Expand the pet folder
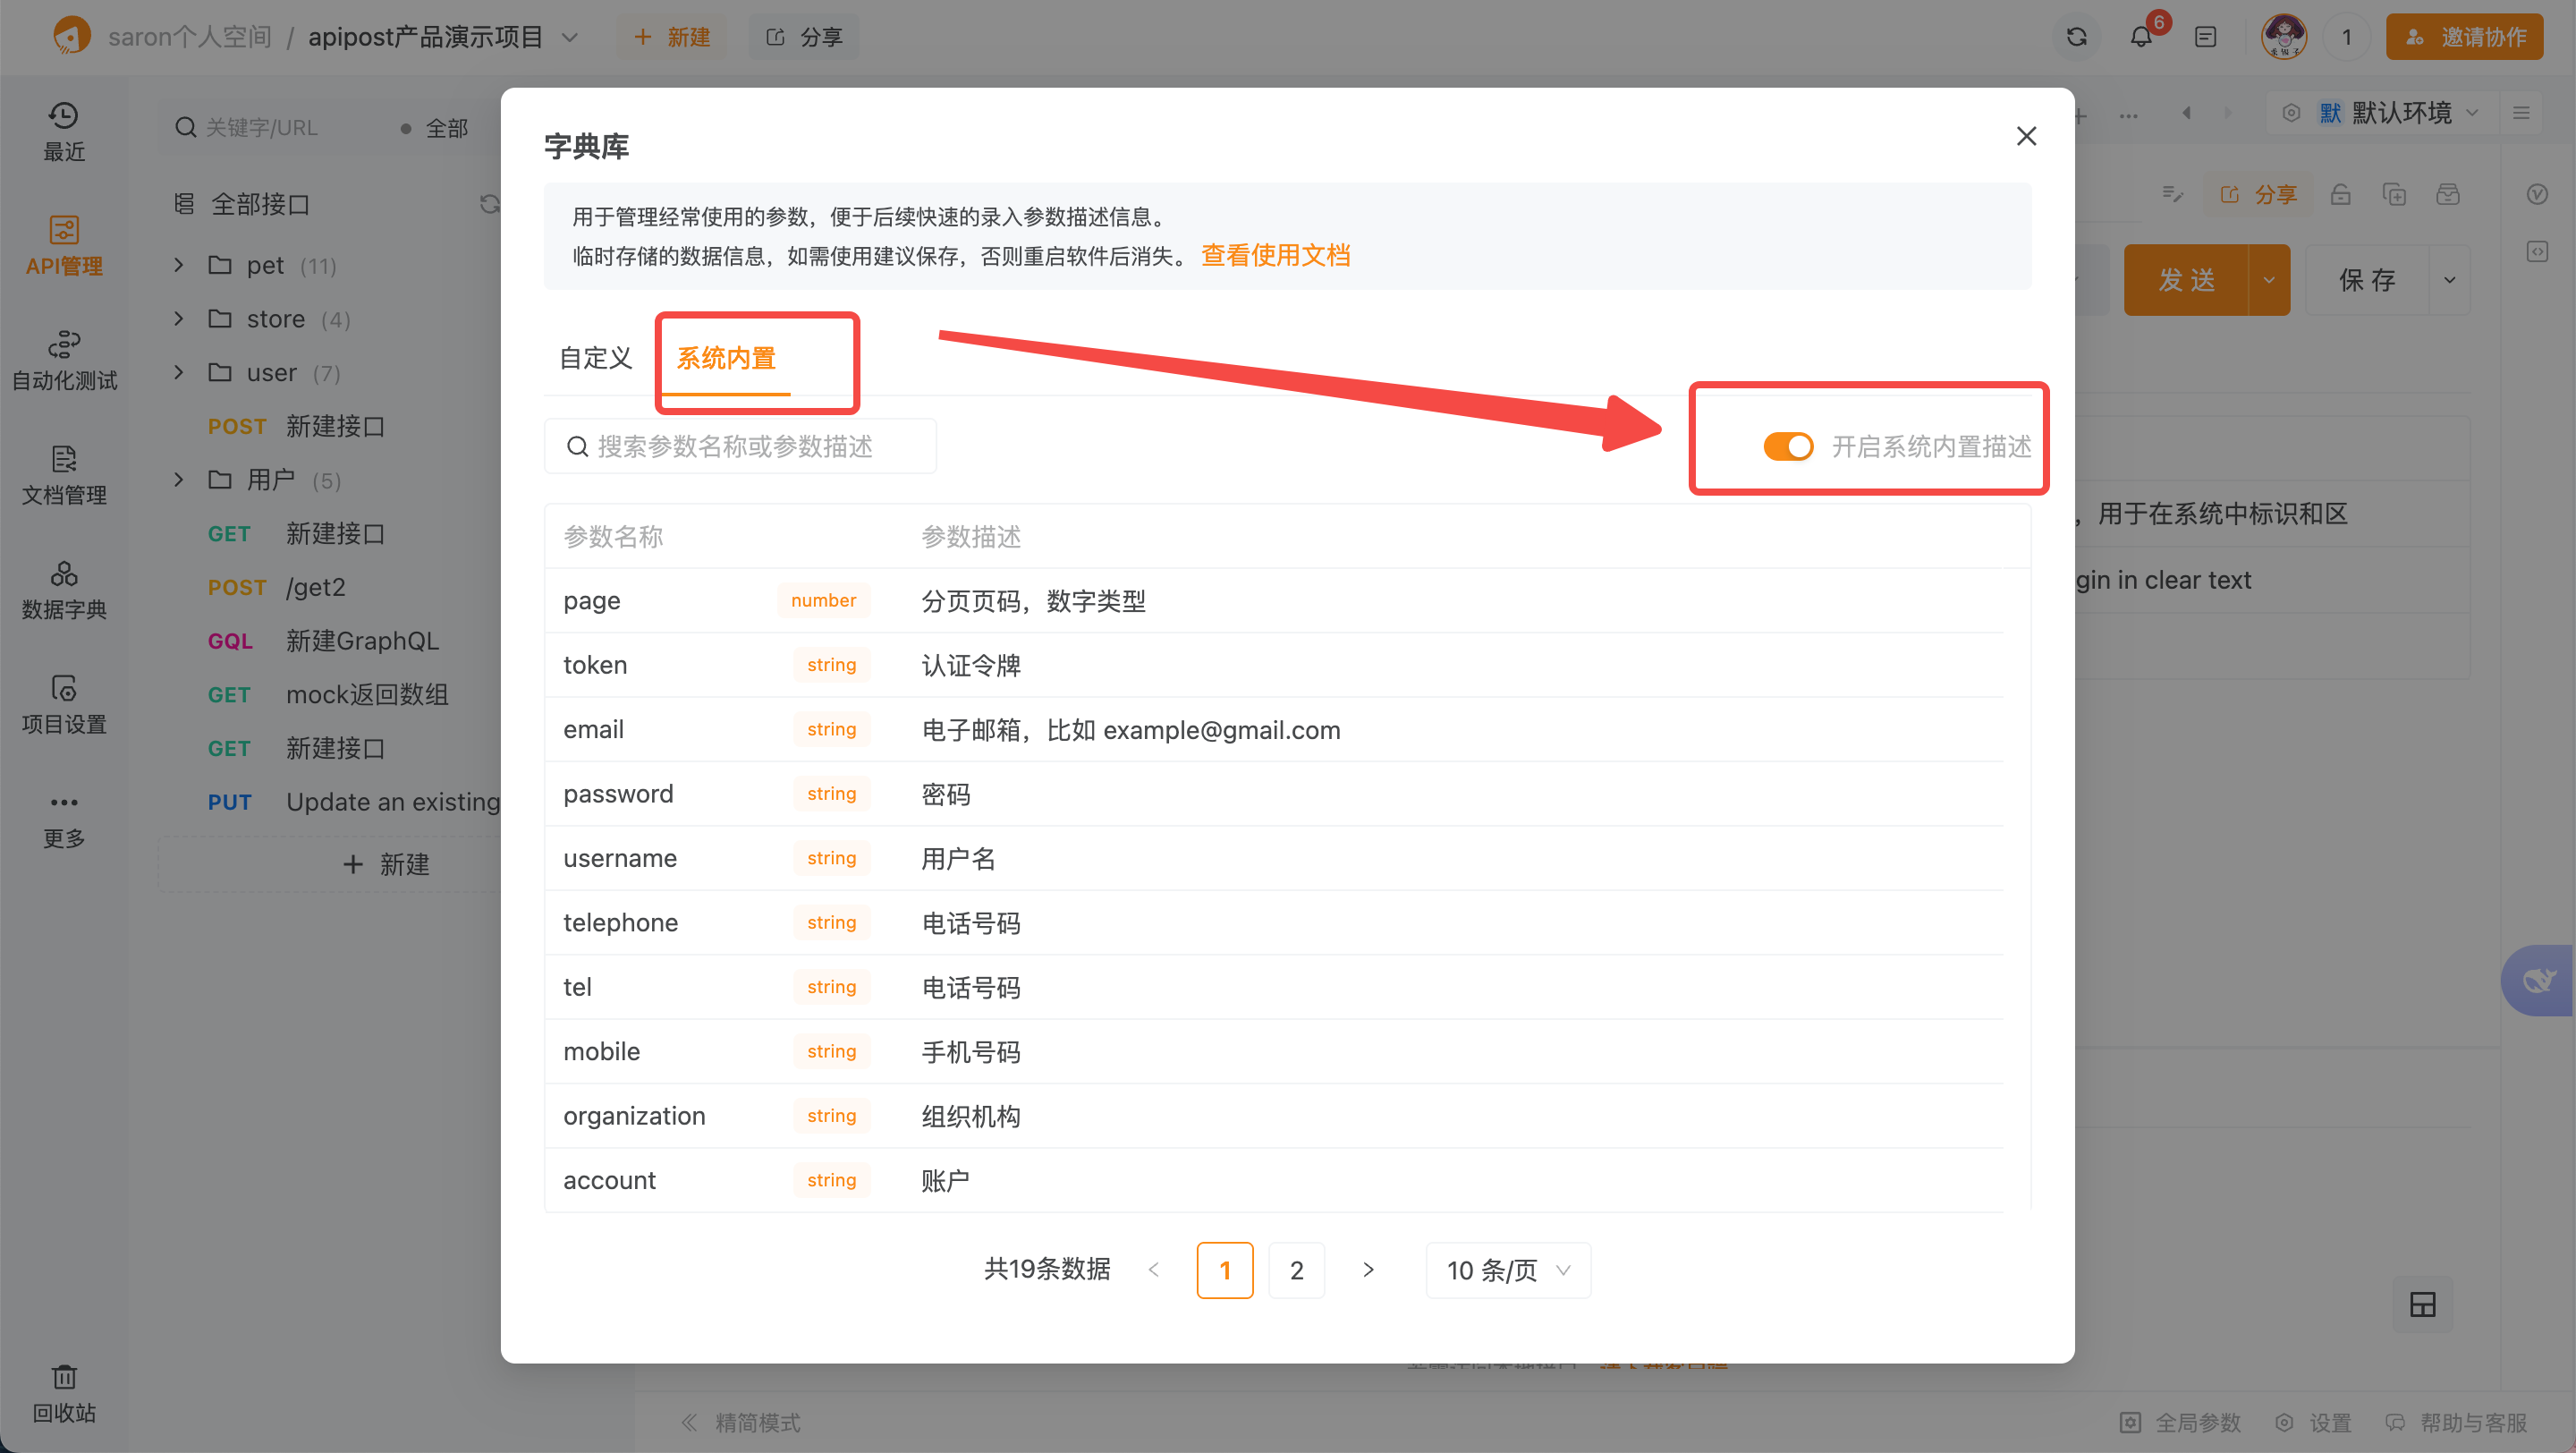 click(x=178, y=265)
